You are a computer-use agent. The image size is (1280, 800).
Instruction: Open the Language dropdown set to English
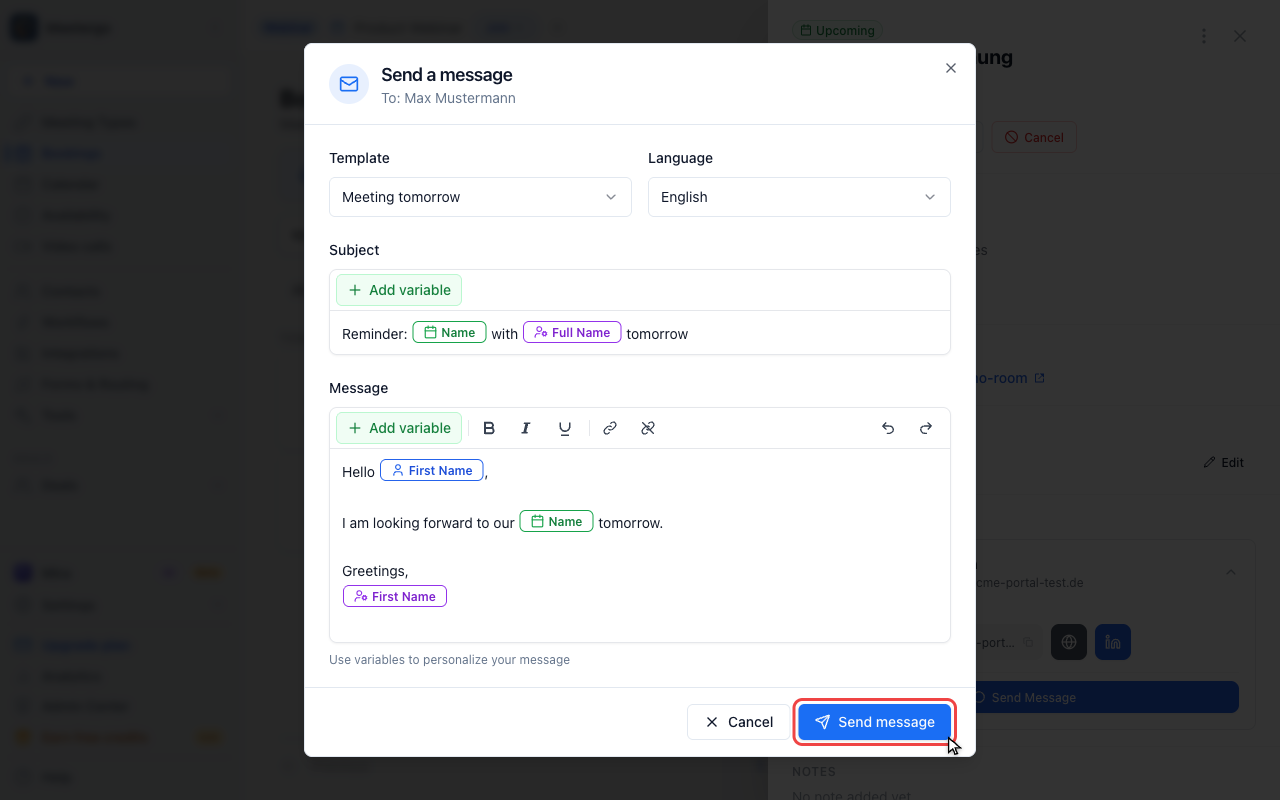(799, 197)
